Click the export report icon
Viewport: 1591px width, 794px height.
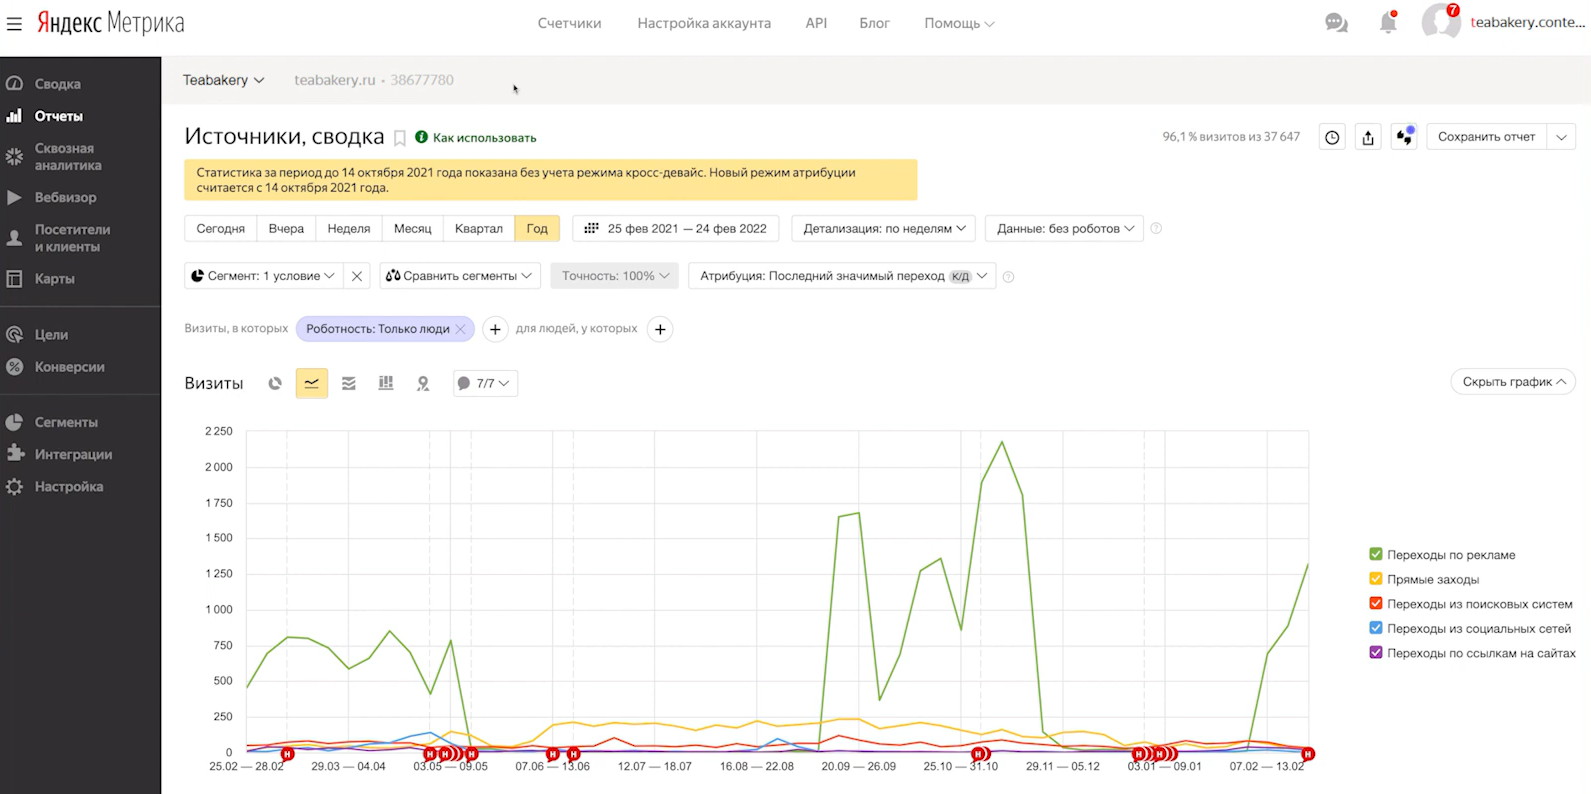pos(1368,138)
